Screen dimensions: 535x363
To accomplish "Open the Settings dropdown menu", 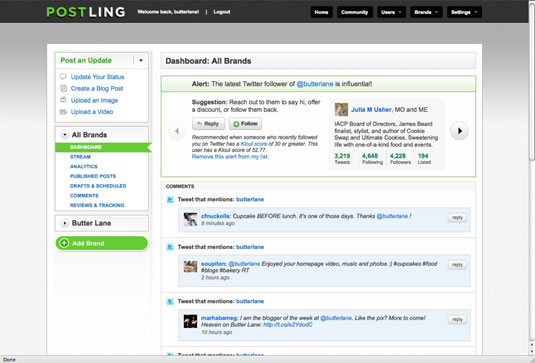I will pyautogui.click(x=464, y=12).
